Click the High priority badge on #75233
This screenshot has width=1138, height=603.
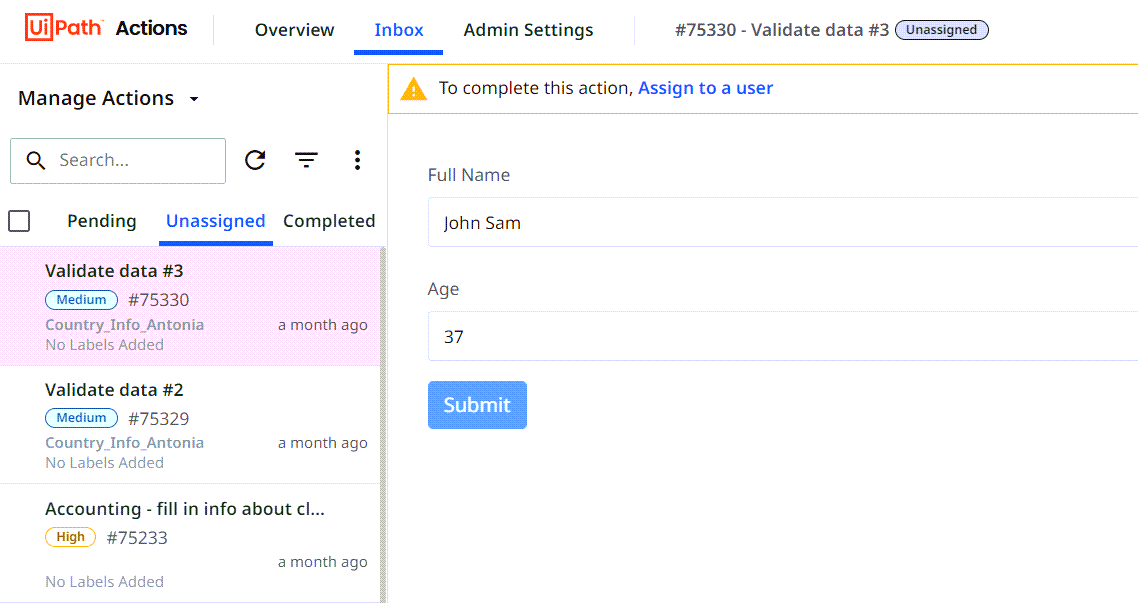click(x=70, y=537)
